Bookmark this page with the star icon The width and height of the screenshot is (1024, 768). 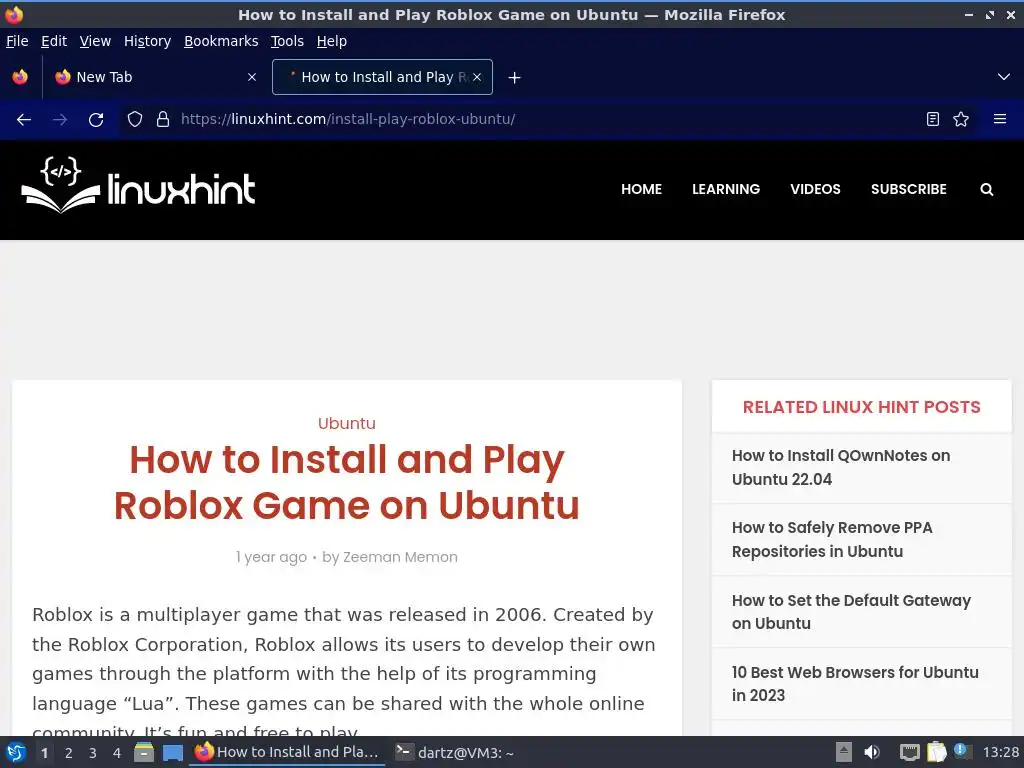click(961, 119)
